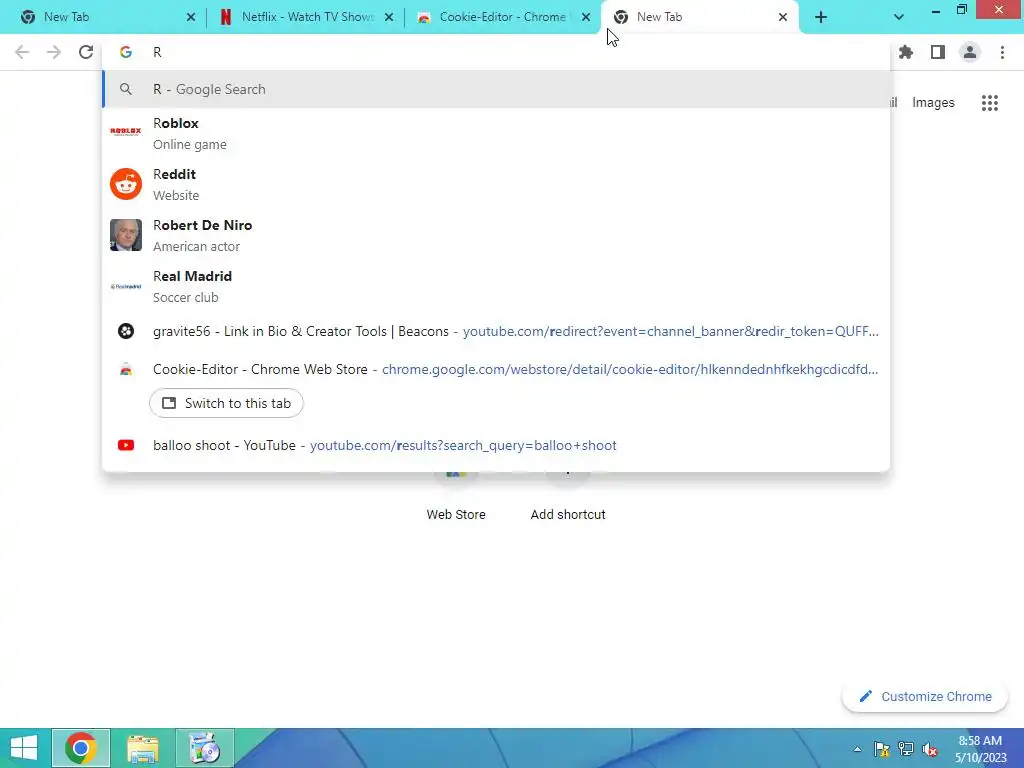Click the Robert De Niro photo
The width and height of the screenshot is (1024, 768).
click(x=126, y=235)
